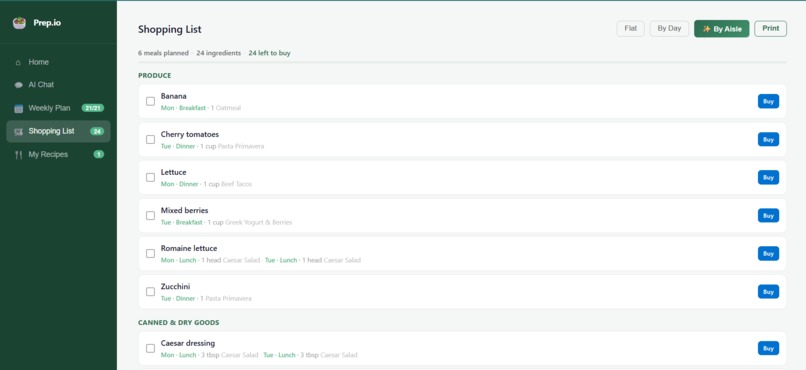Click Buy for Cherry tomatoes
The height and width of the screenshot is (370, 806).
(768, 139)
